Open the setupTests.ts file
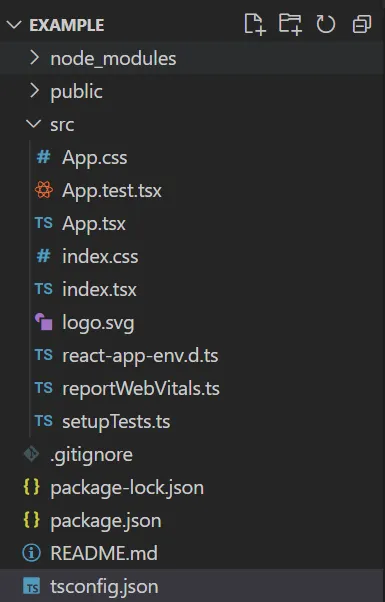 116,422
